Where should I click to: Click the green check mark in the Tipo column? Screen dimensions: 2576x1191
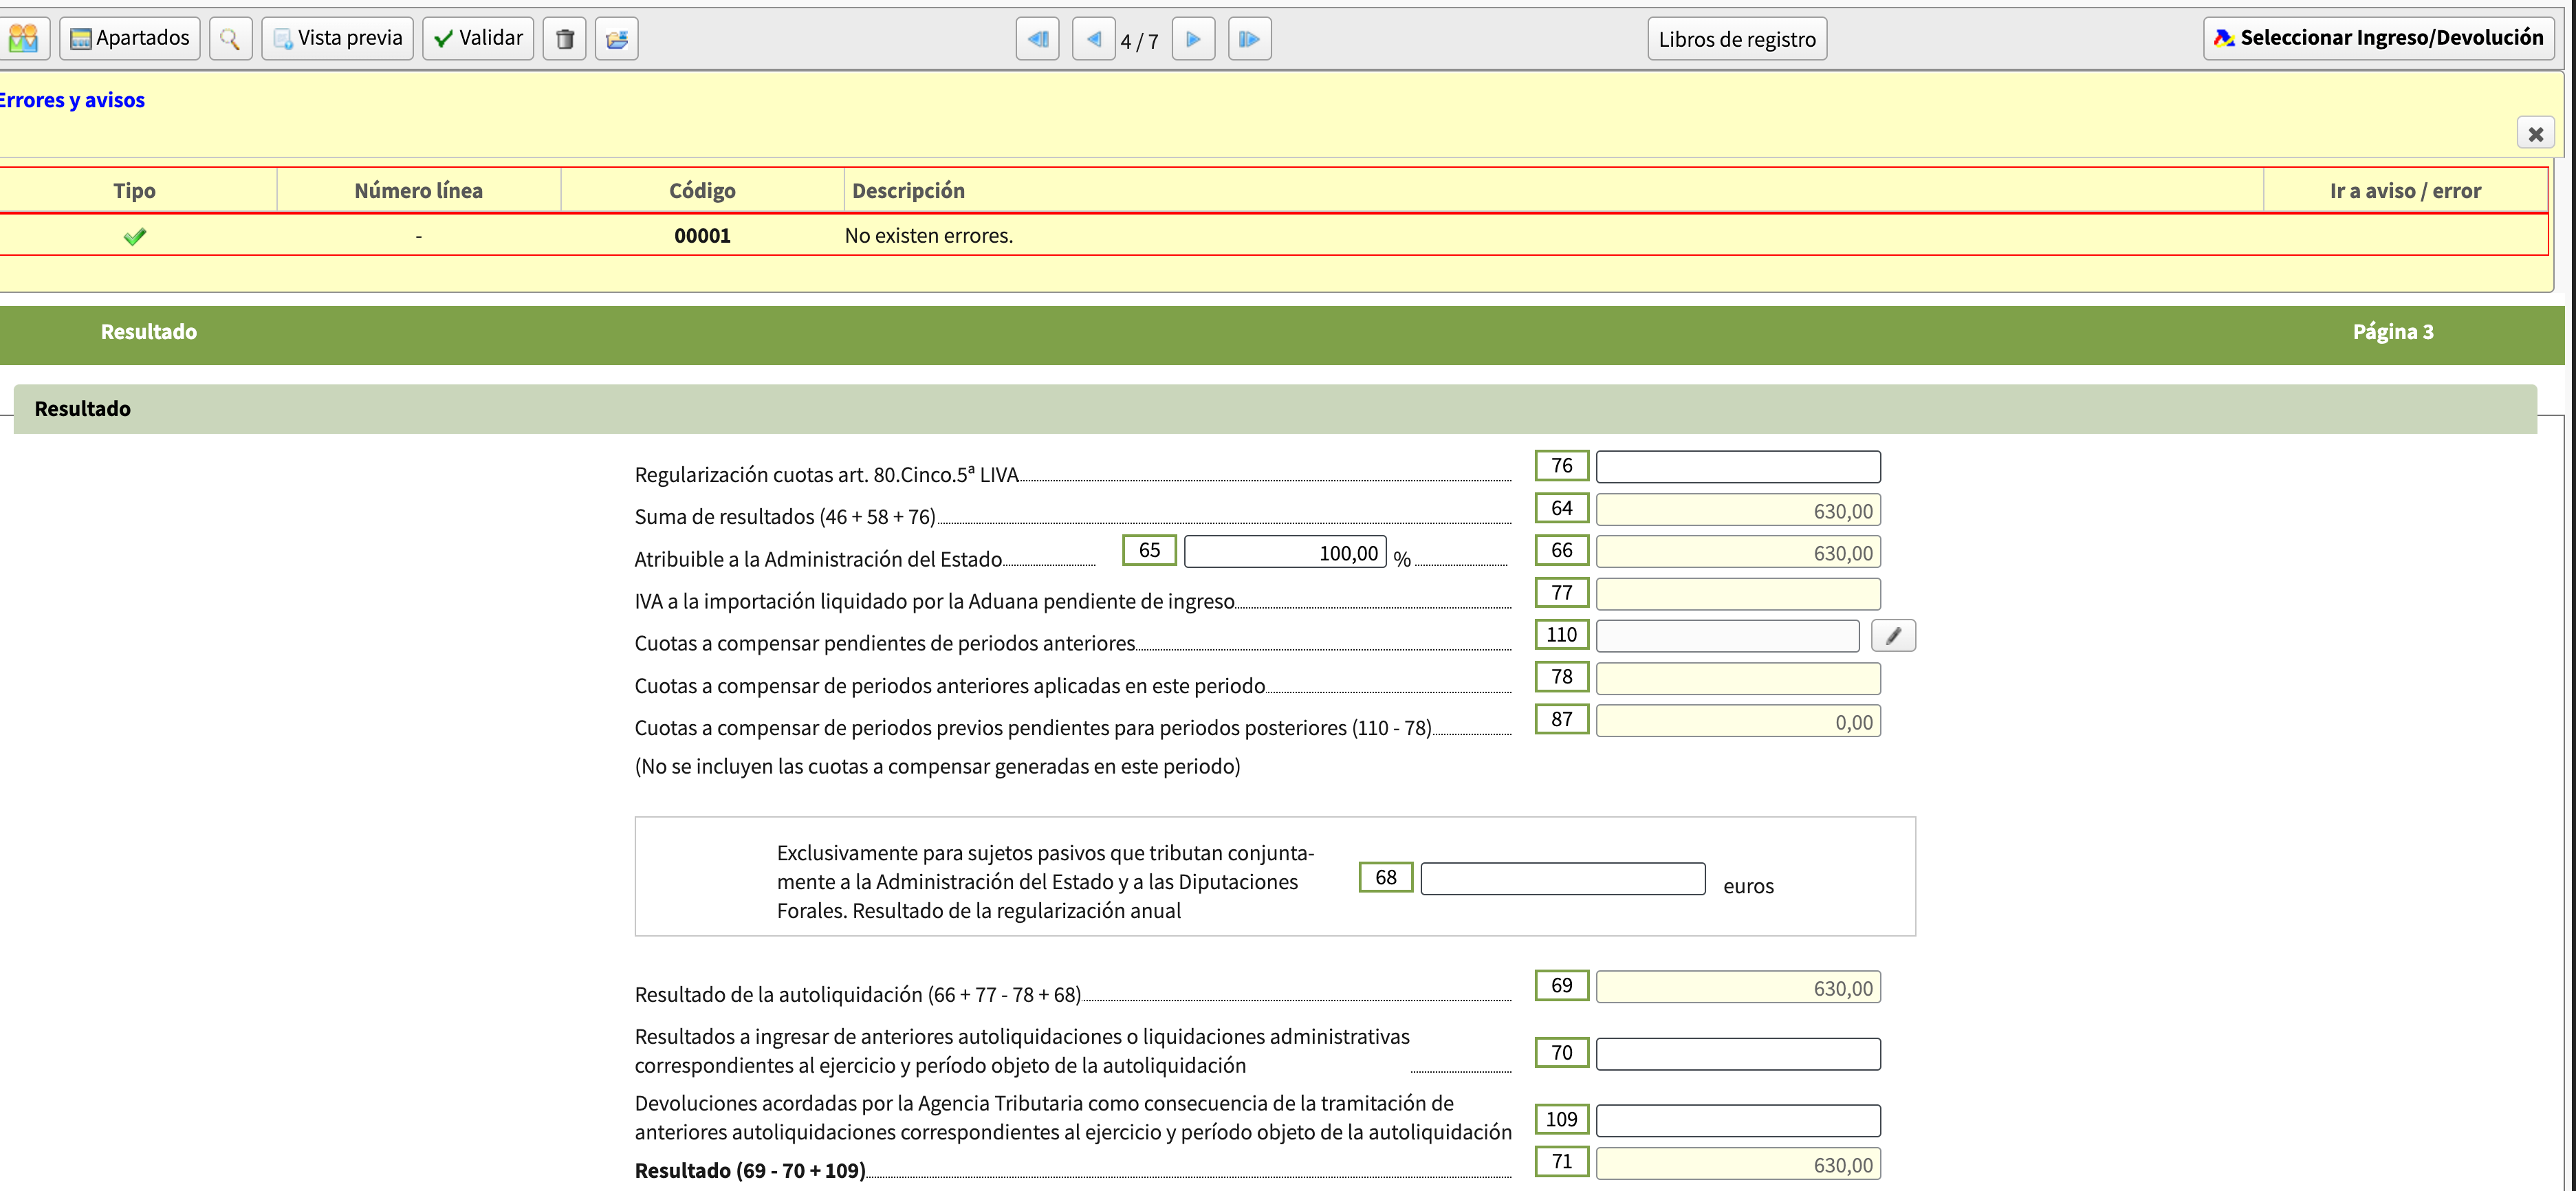click(x=135, y=236)
